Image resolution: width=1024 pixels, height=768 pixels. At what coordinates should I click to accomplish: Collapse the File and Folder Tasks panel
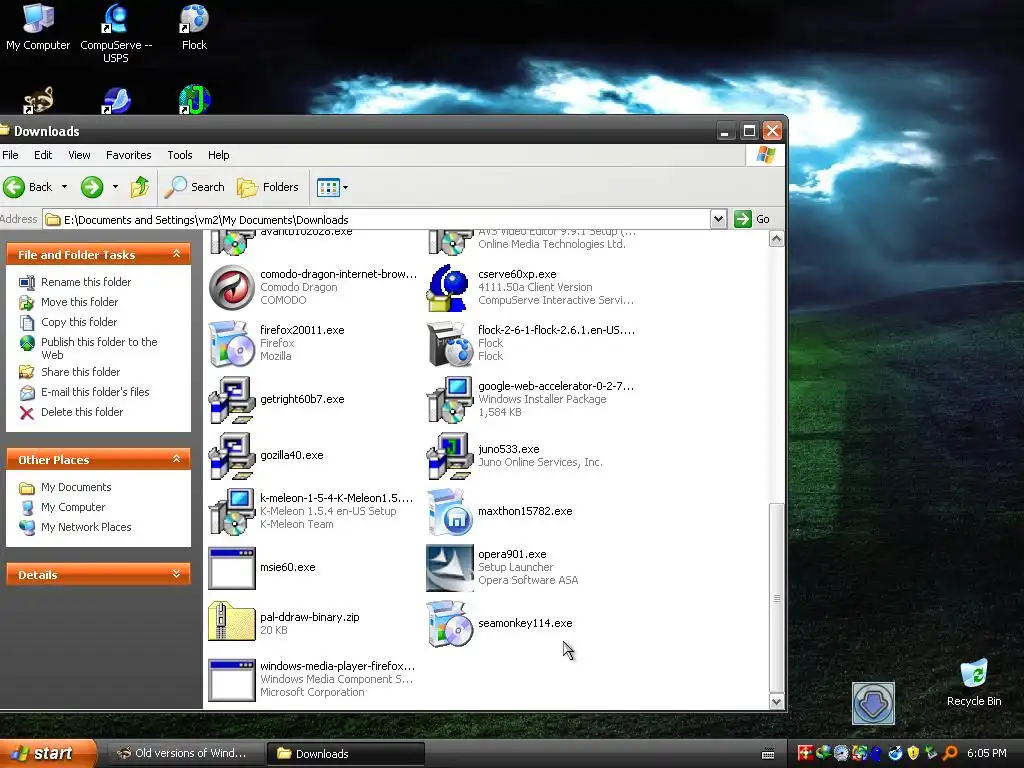point(176,254)
